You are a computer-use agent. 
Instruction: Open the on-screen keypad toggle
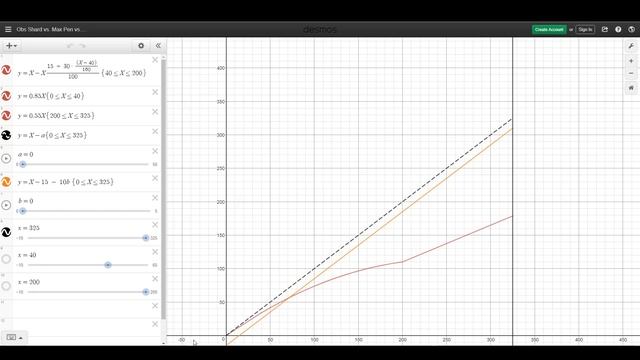click(14, 337)
